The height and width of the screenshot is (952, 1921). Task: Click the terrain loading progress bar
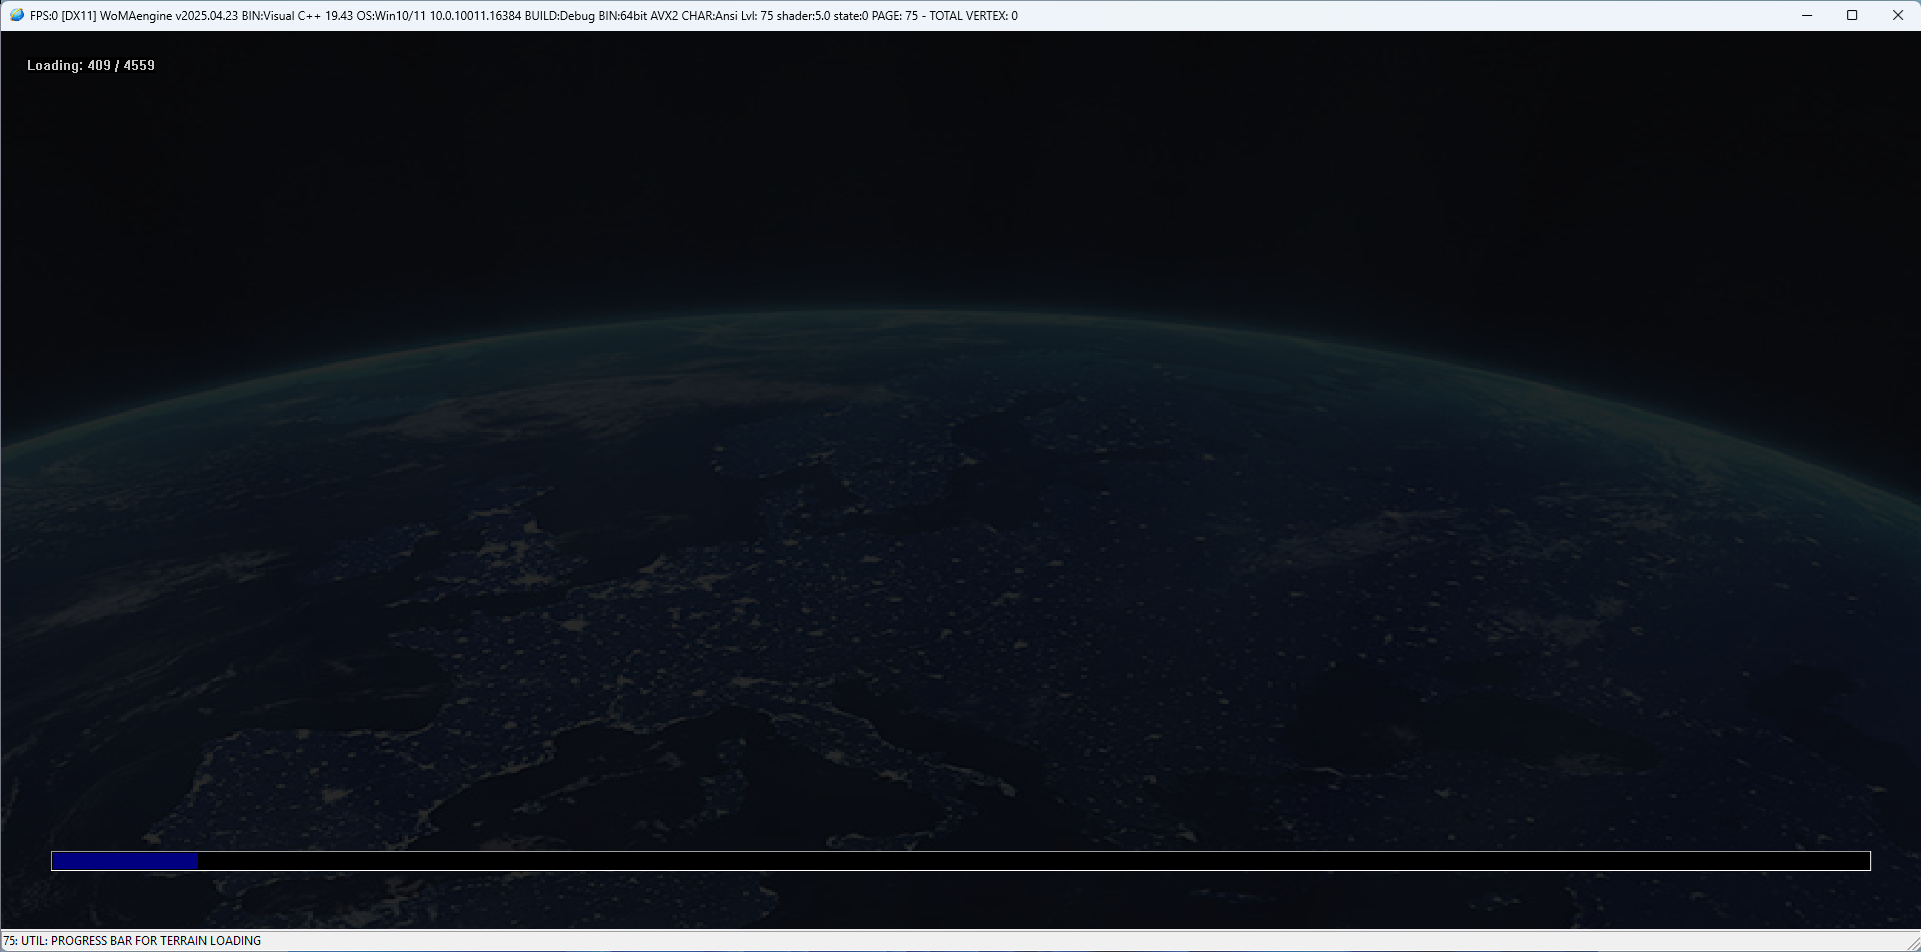(961, 861)
